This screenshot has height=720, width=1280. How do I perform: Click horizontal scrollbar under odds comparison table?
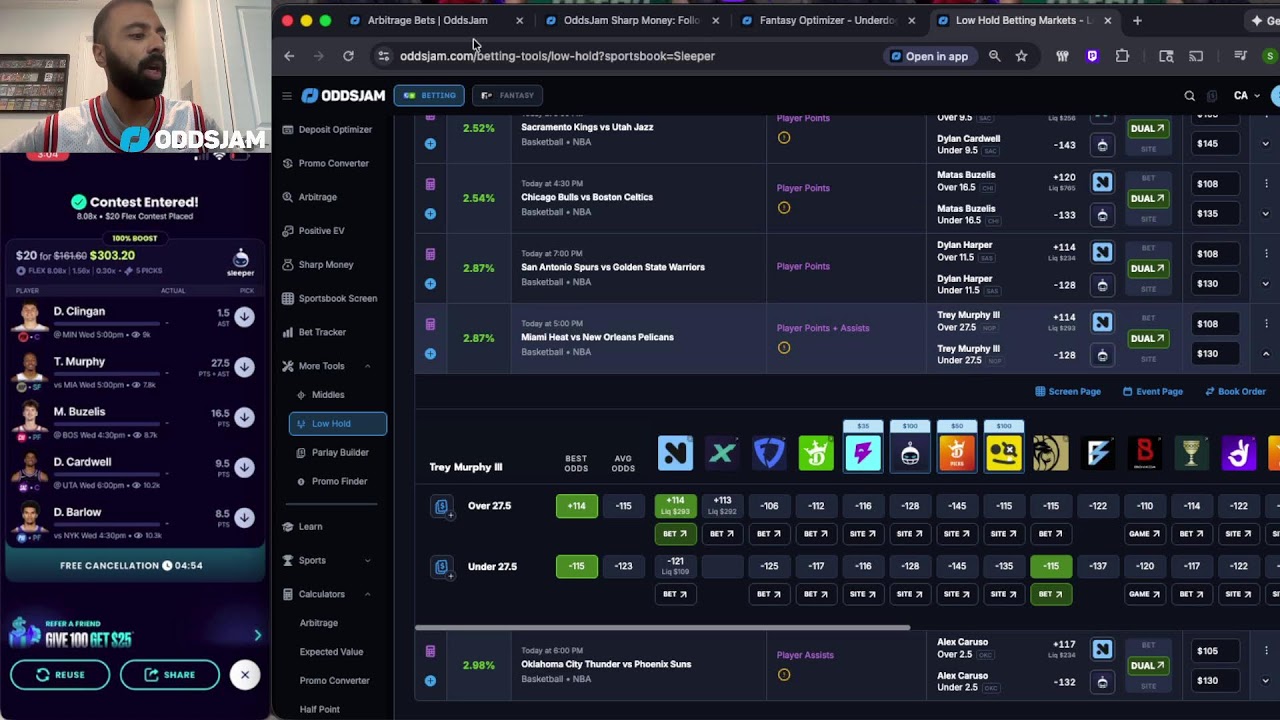(x=662, y=628)
